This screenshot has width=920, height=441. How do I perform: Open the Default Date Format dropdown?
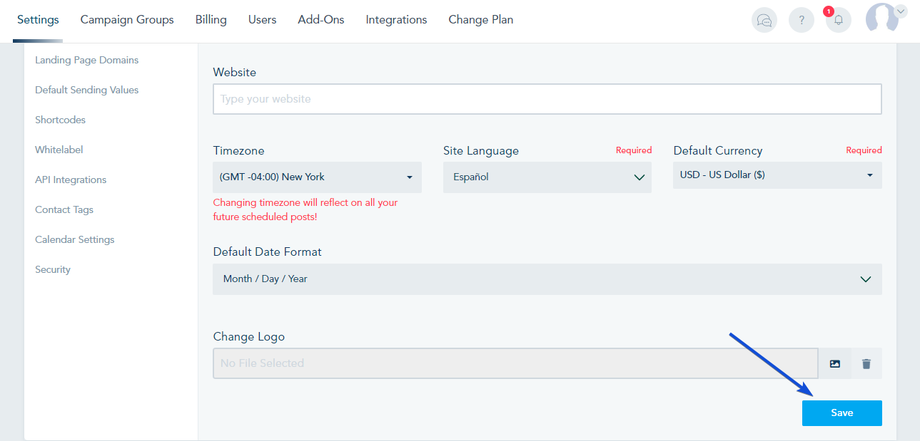coord(547,279)
